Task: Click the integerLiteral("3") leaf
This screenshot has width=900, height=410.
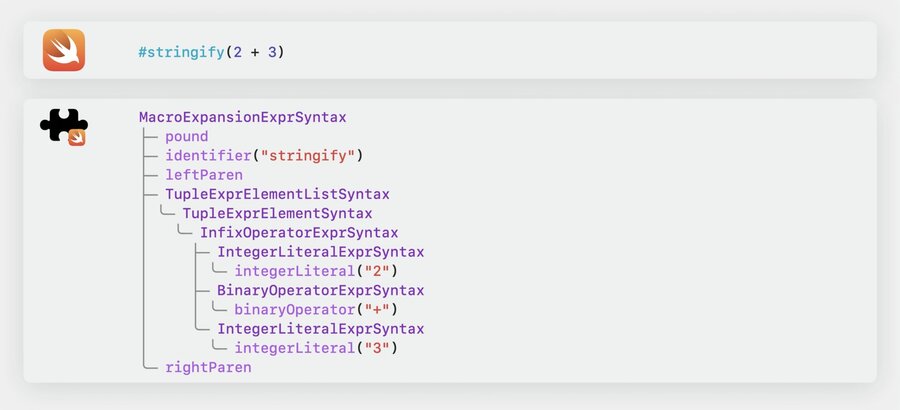Action: pos(316,348)
